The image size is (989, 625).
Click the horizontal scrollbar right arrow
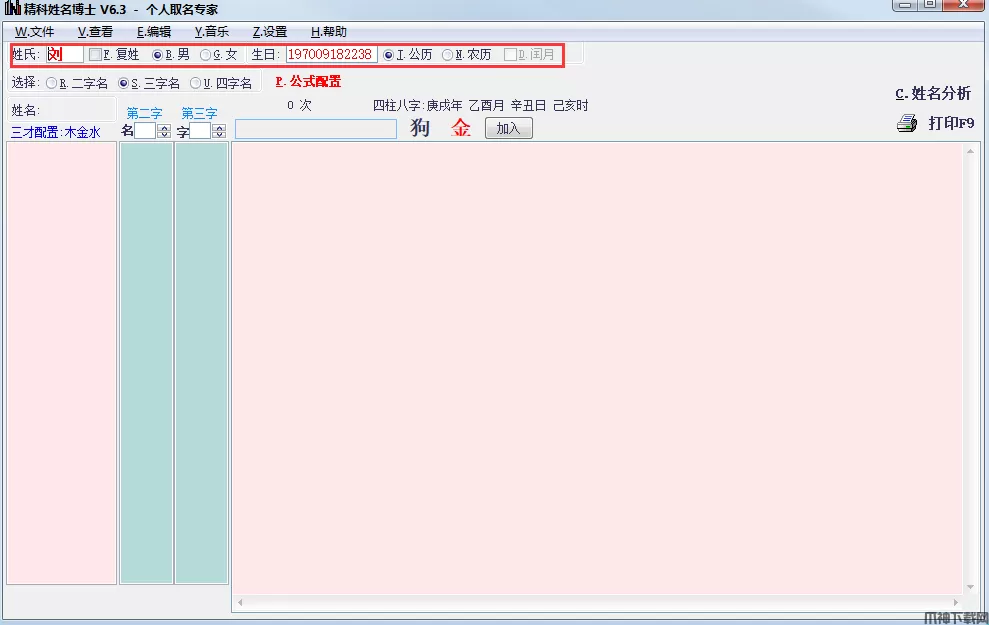point(956,602)
